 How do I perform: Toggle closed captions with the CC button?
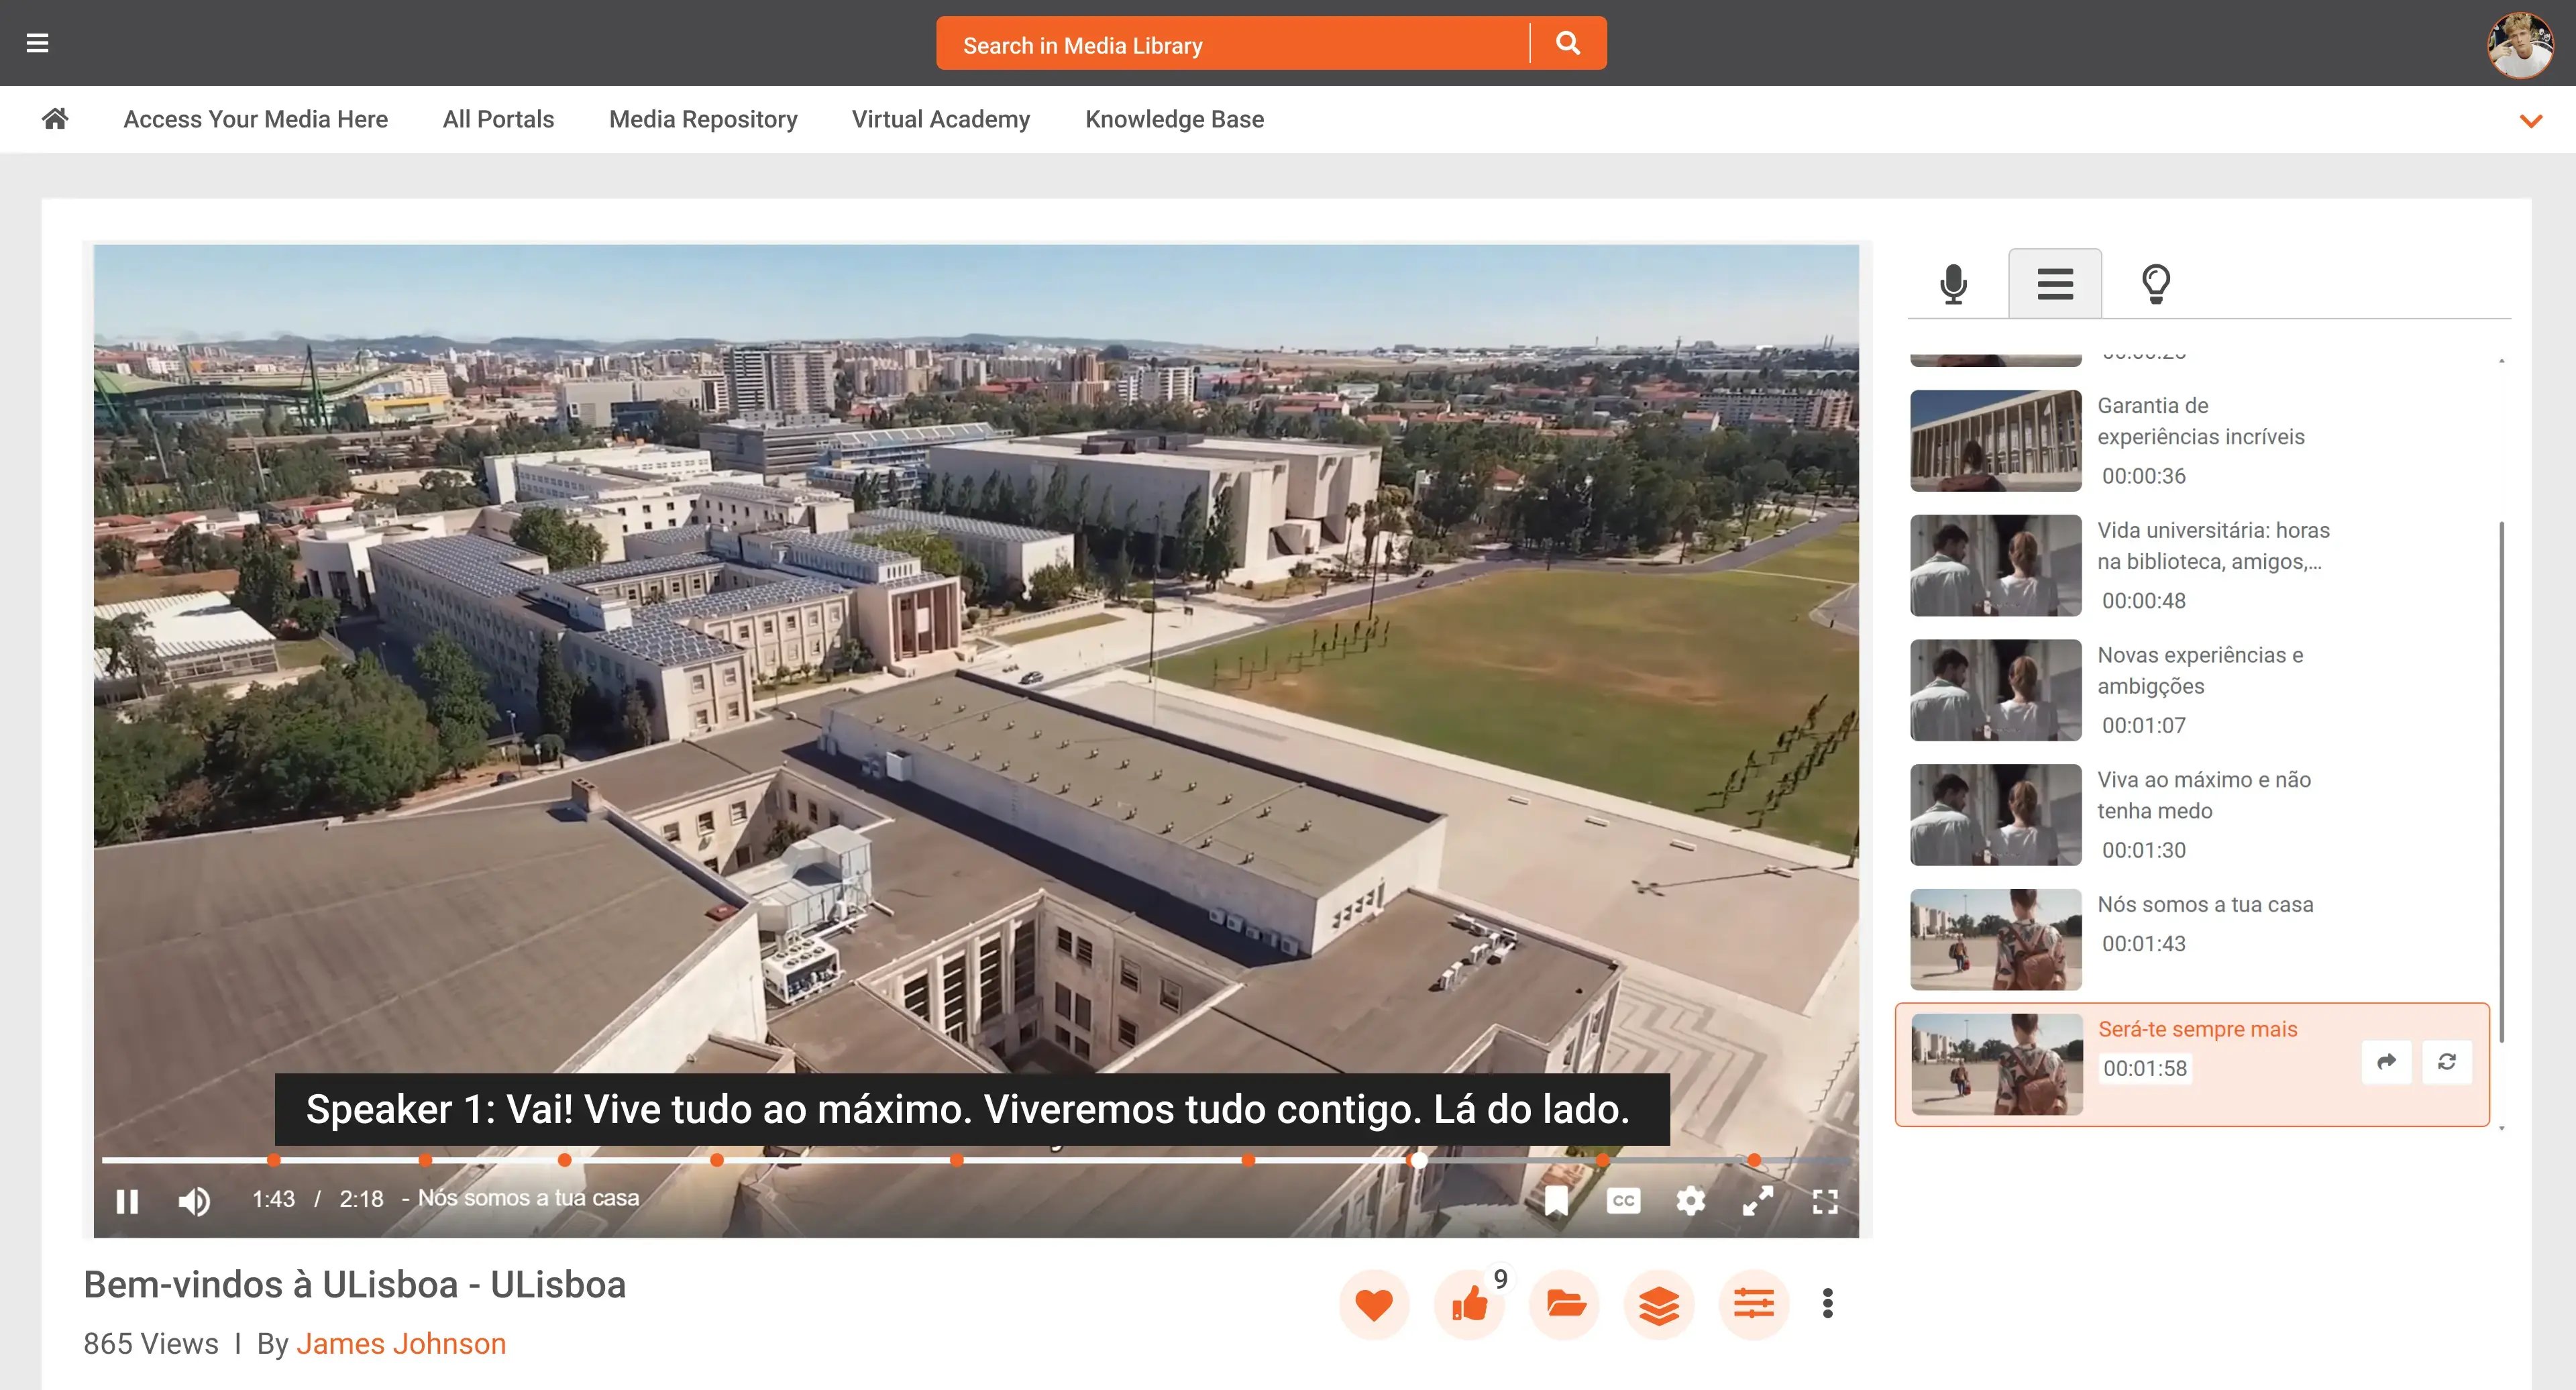pyautogui.click(x=1623, y=1200)
